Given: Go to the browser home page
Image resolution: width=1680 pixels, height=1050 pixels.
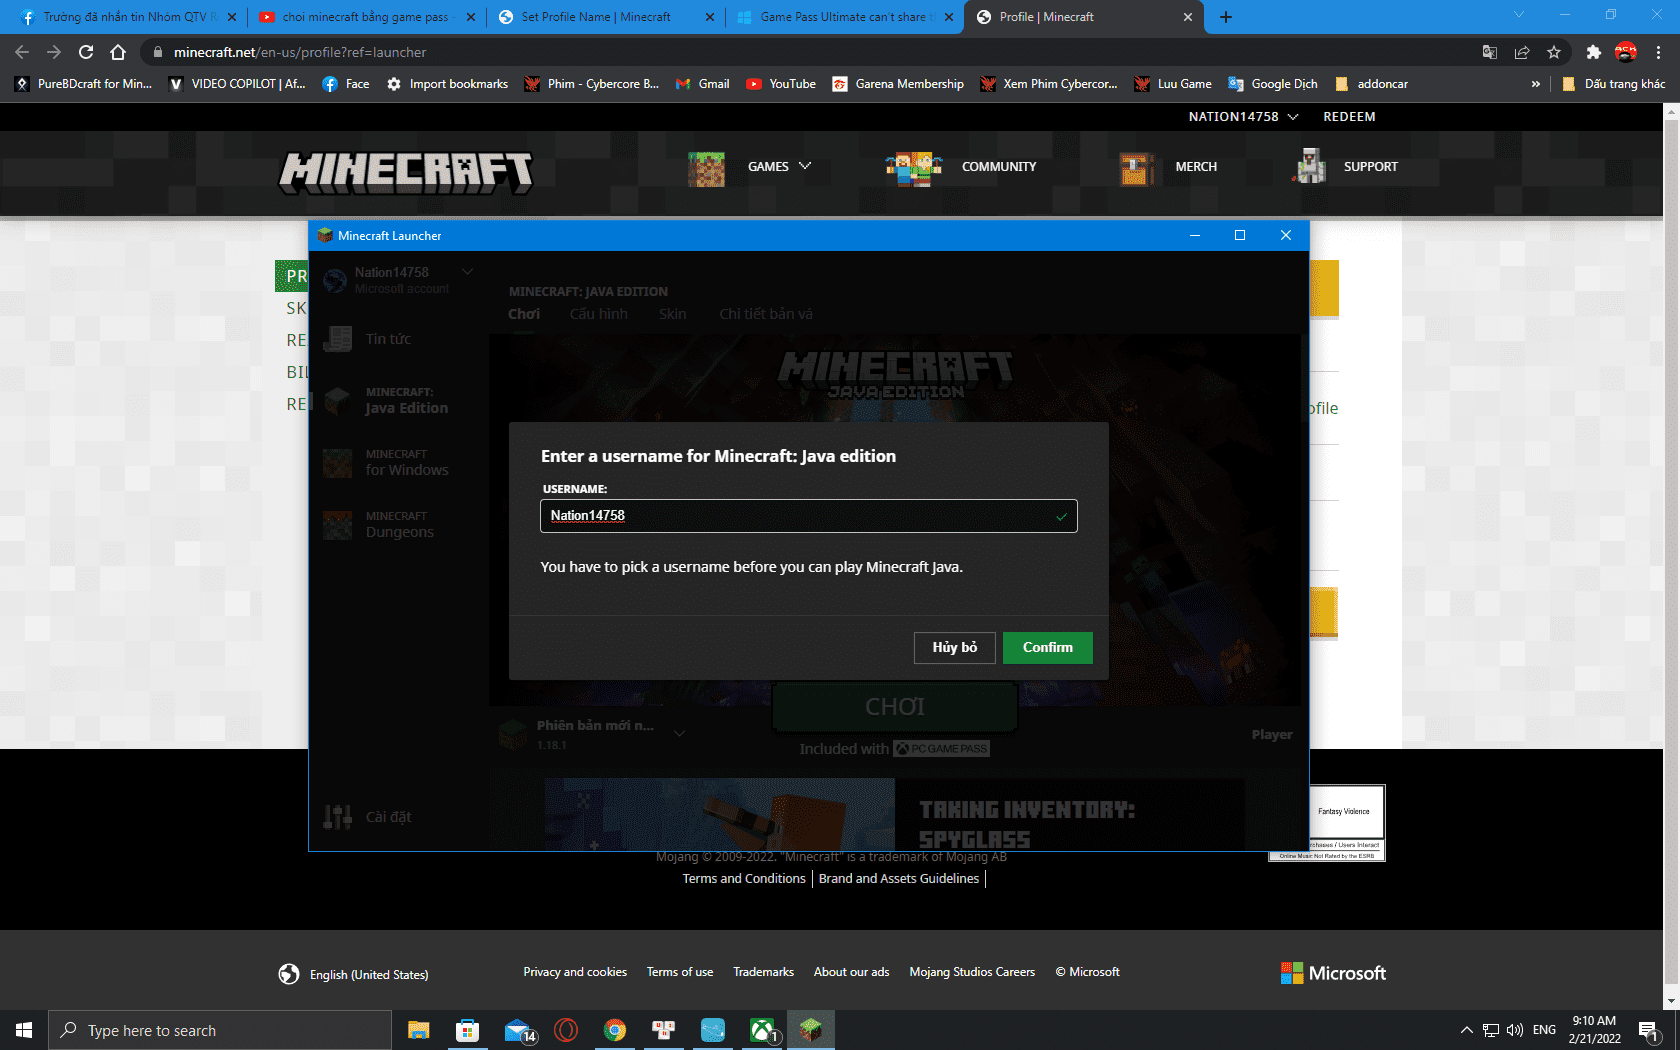Looking at the screenshot, I should pyautogui.click(x=118, y=52).
